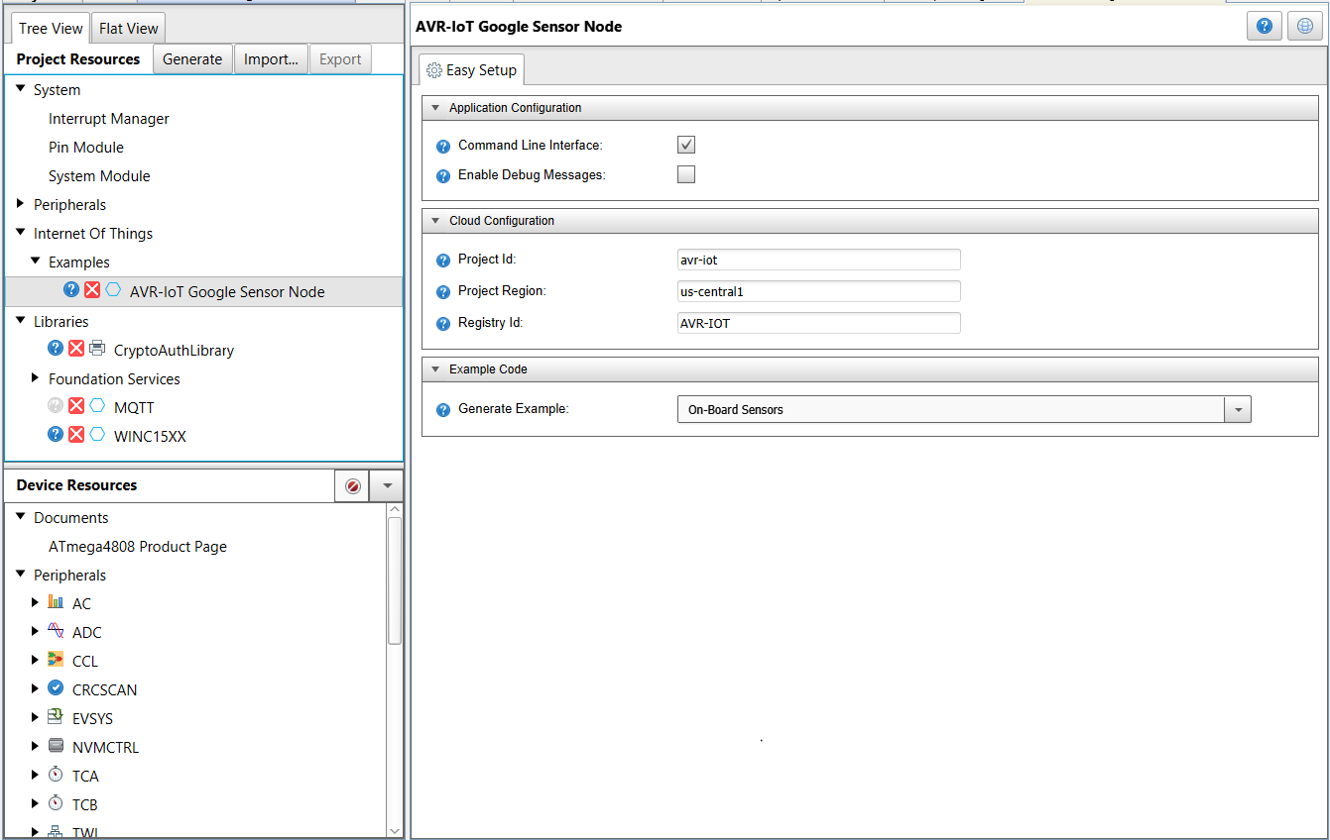
Task: Remove MQTT library with red X
Action: click(76, 406)
